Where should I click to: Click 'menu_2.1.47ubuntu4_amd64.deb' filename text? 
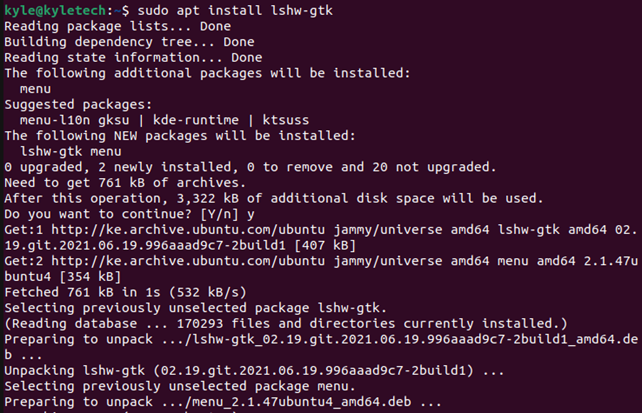point(302,402)
